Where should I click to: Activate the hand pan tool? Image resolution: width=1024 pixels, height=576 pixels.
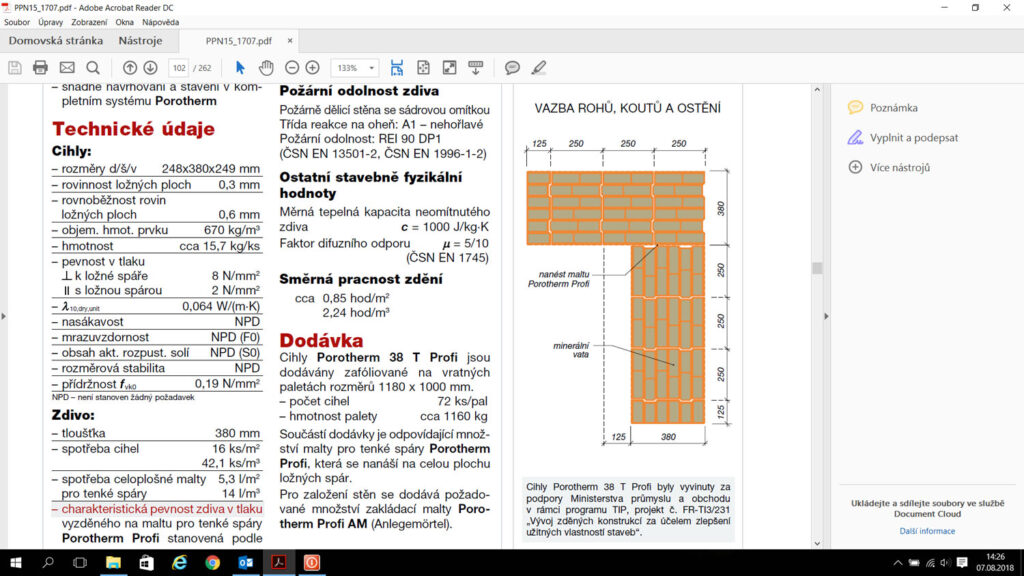click(x=266, y=67)
